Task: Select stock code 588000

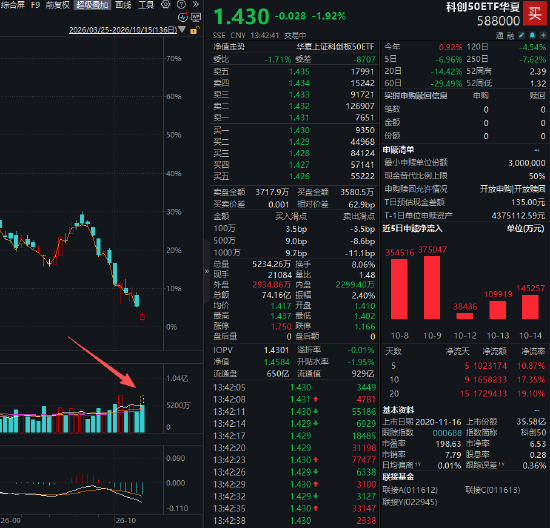Action: click(498, 21)
